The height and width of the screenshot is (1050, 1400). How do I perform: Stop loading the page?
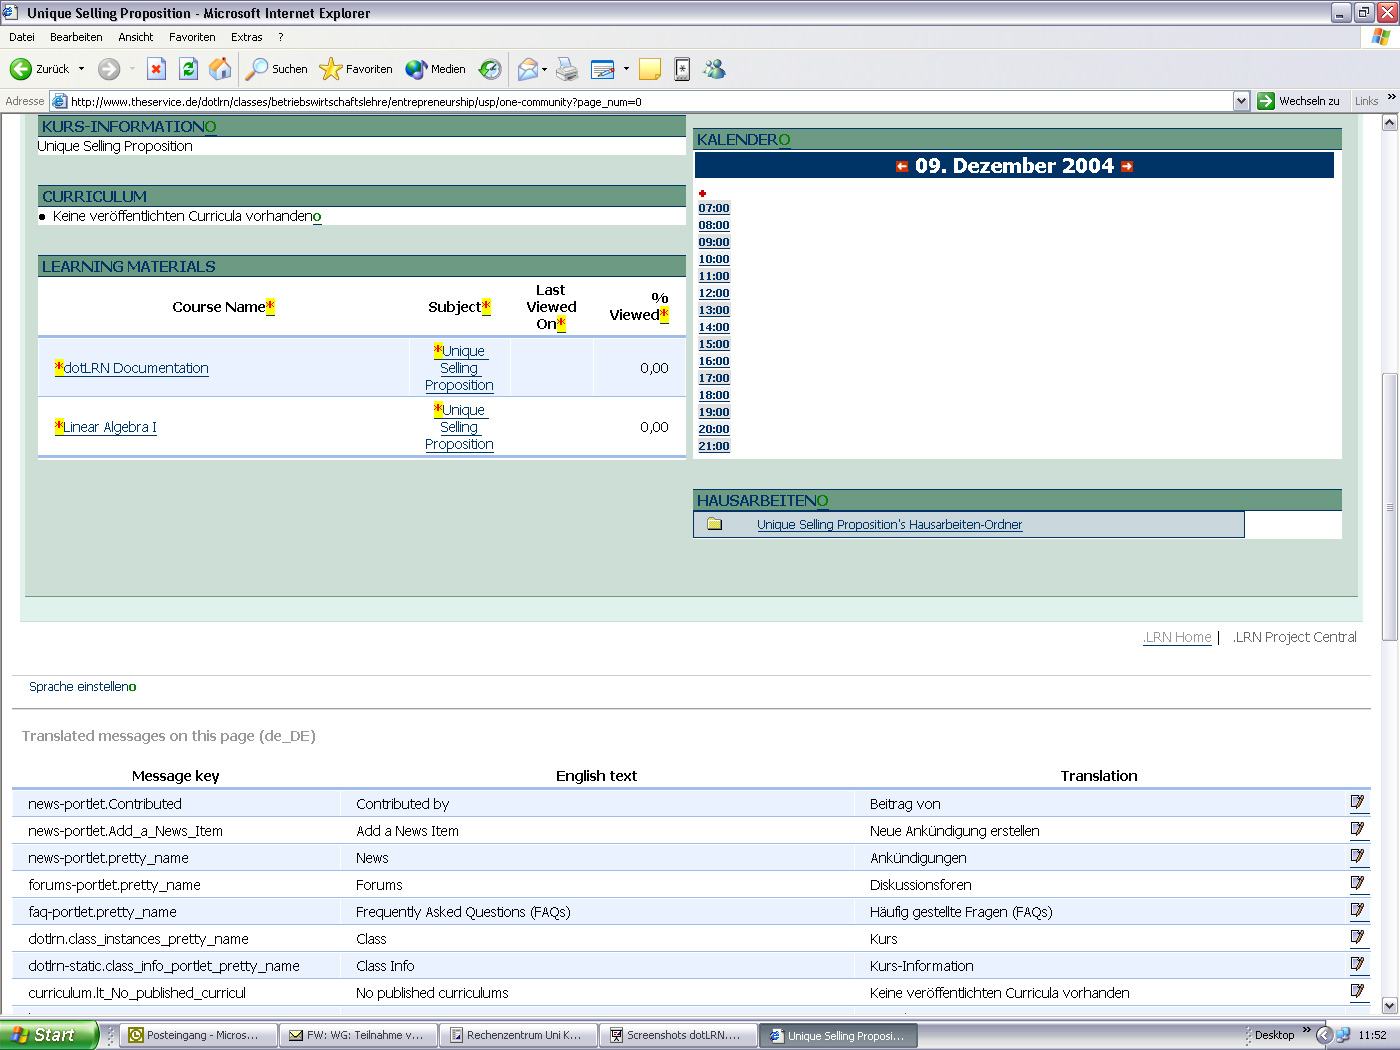point(156,69)
